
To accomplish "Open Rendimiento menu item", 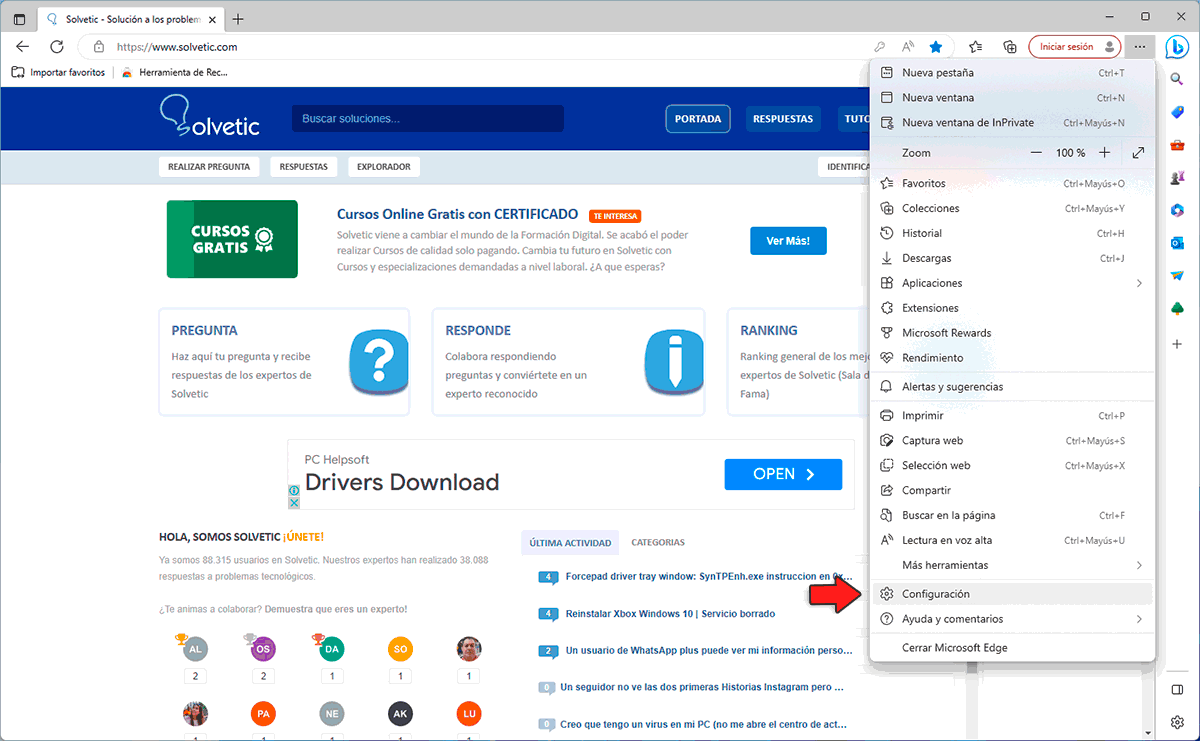I will [1012, 358].
